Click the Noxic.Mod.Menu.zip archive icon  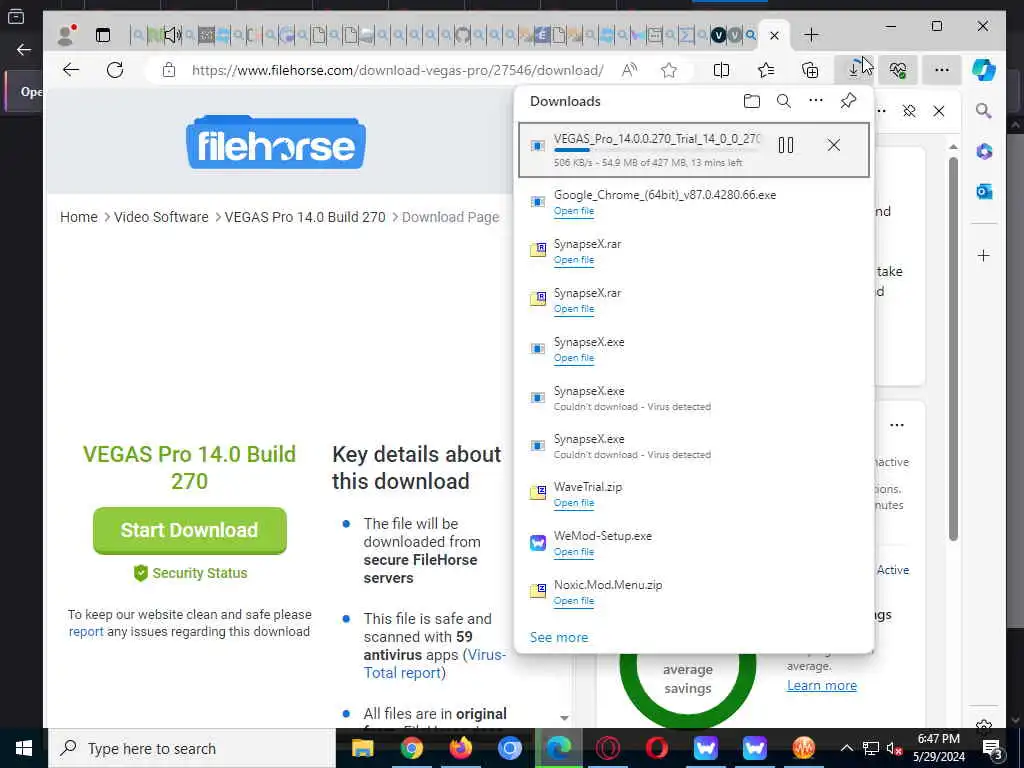pyautogui.click(x=537, y=591)
